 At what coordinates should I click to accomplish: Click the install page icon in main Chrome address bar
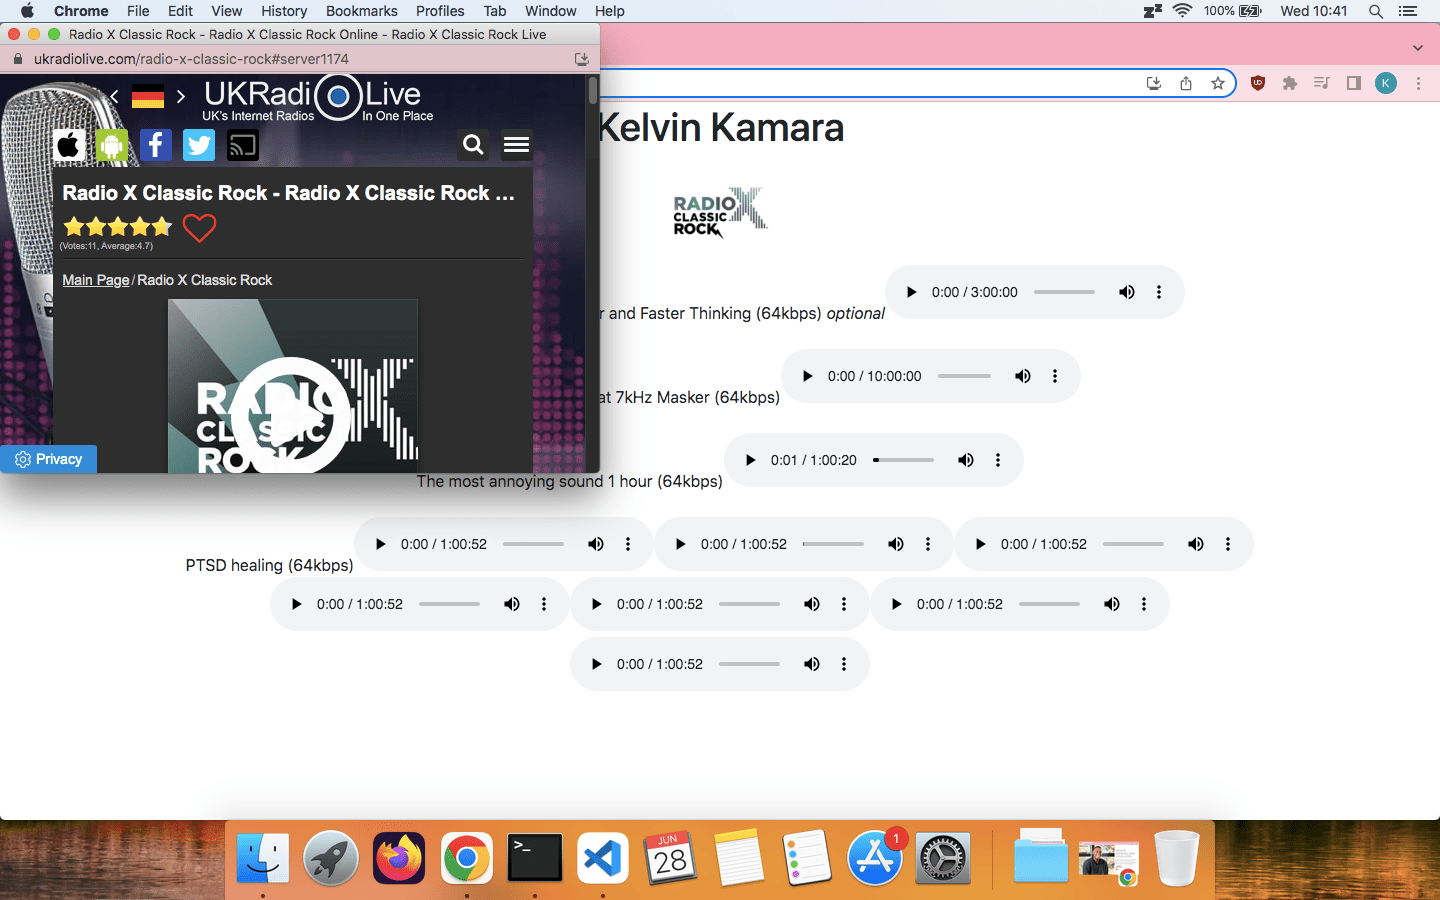1154,83
